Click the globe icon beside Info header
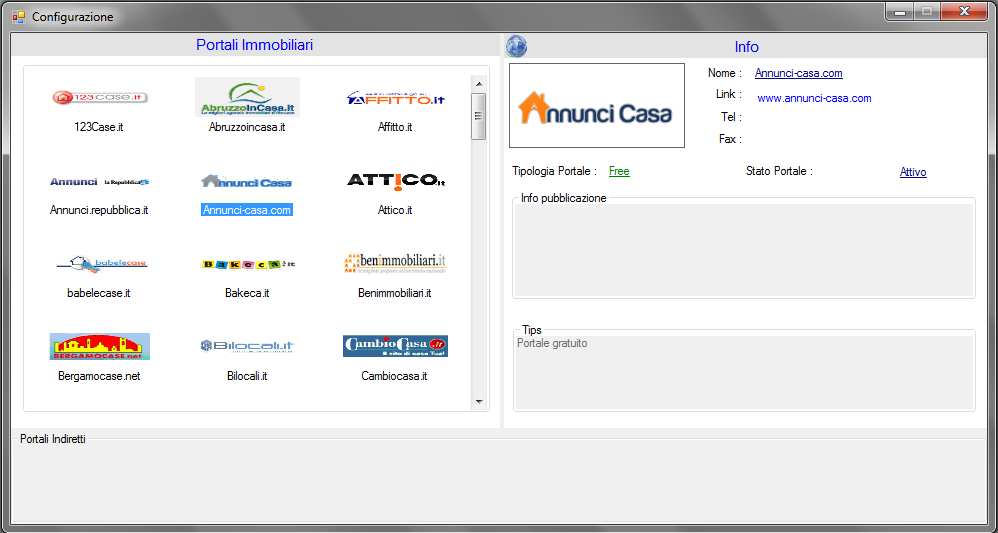Image resolution: width=998 pixels, height=533 pixels. [516, 46]
